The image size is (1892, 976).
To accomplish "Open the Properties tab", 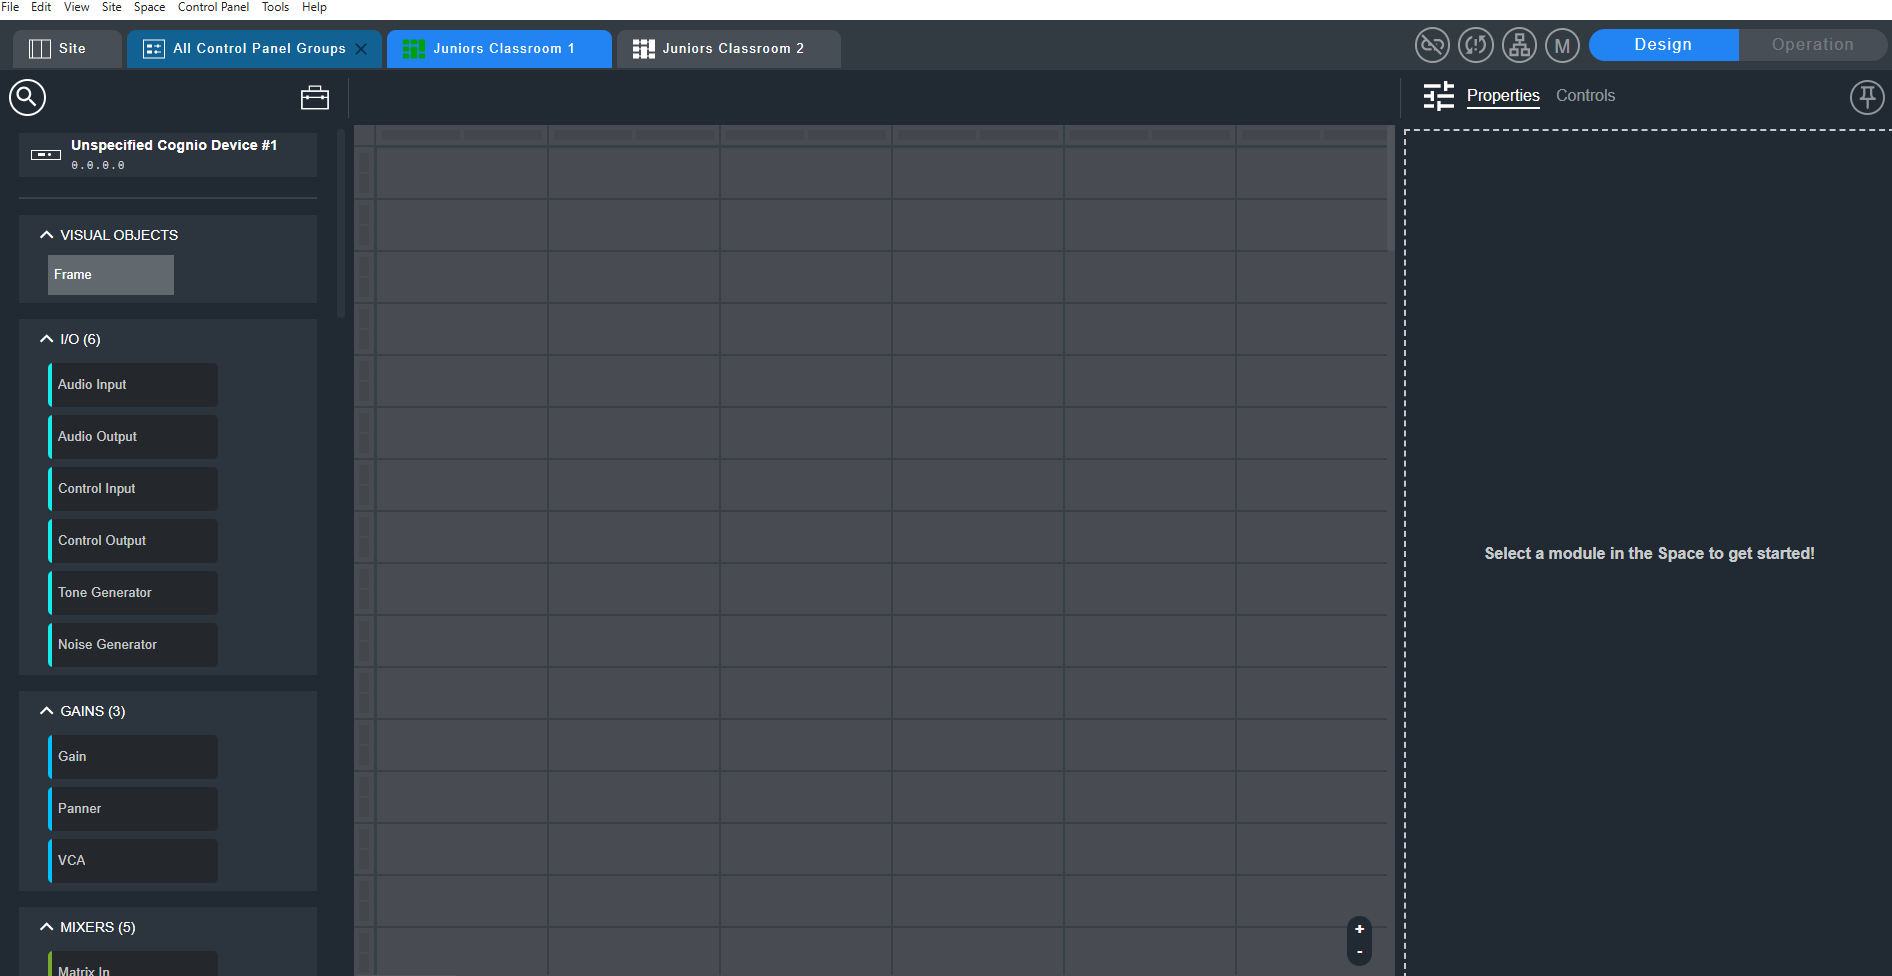I will pyautogui.click(x=1503, y=96).
